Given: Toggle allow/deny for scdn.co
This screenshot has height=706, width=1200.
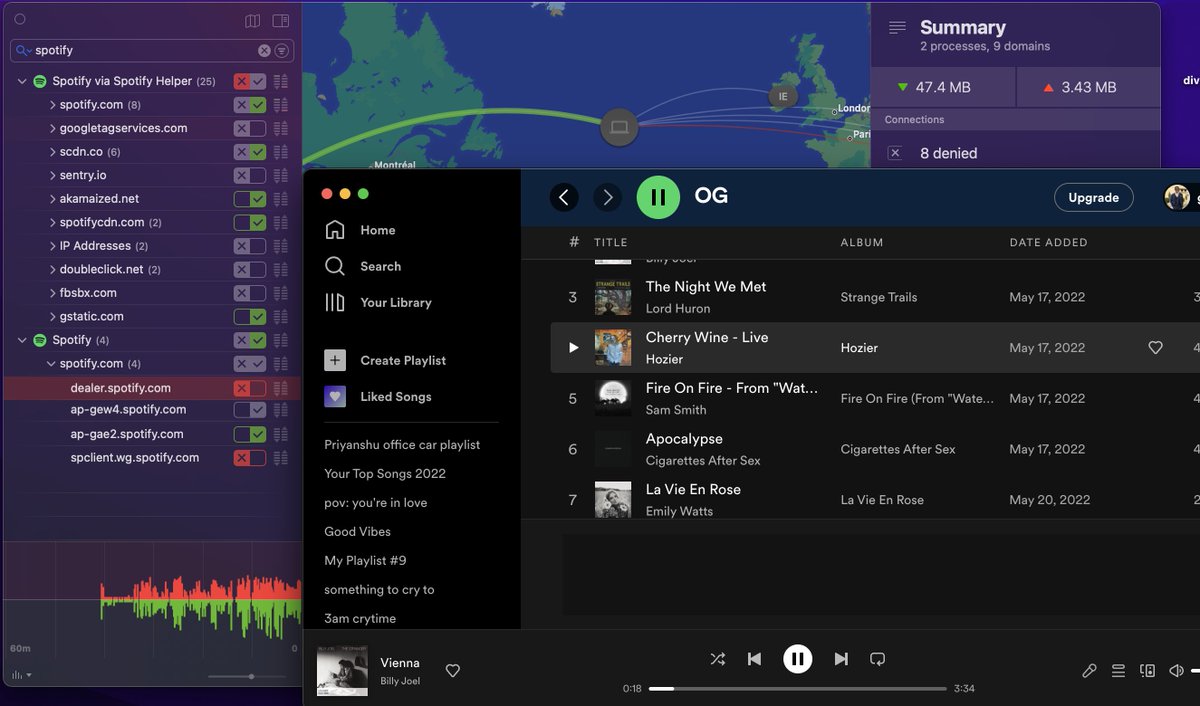Looking at the screenshot, I should pos(250,152).
